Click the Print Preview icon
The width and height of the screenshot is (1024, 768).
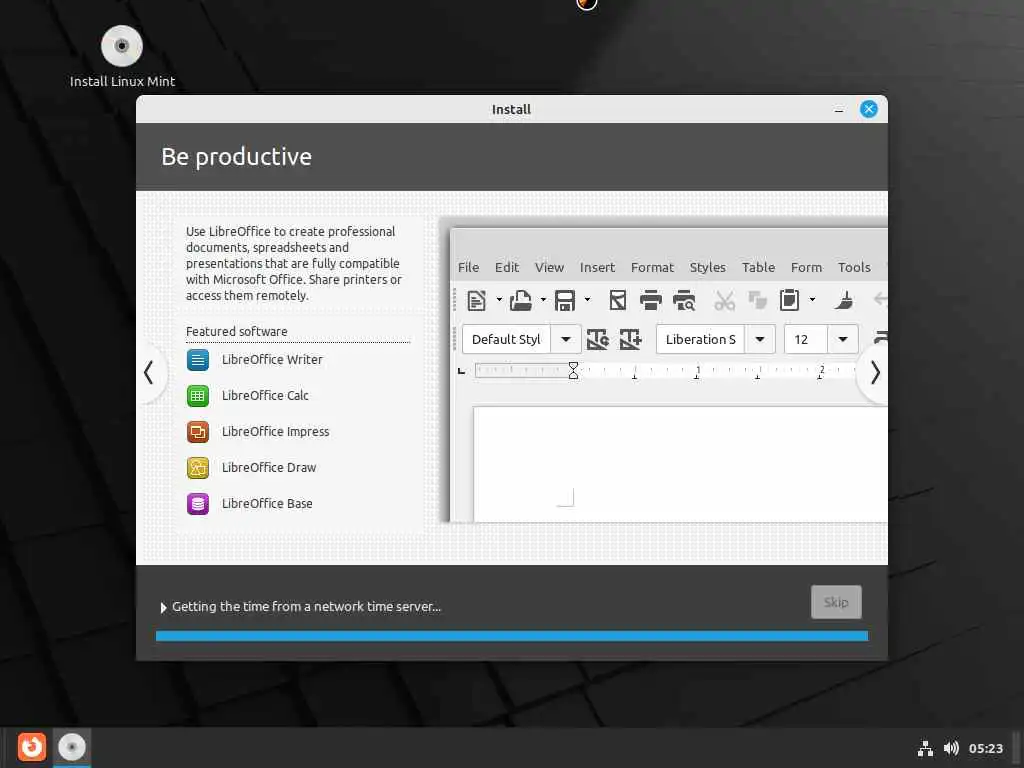click(684, 300)
